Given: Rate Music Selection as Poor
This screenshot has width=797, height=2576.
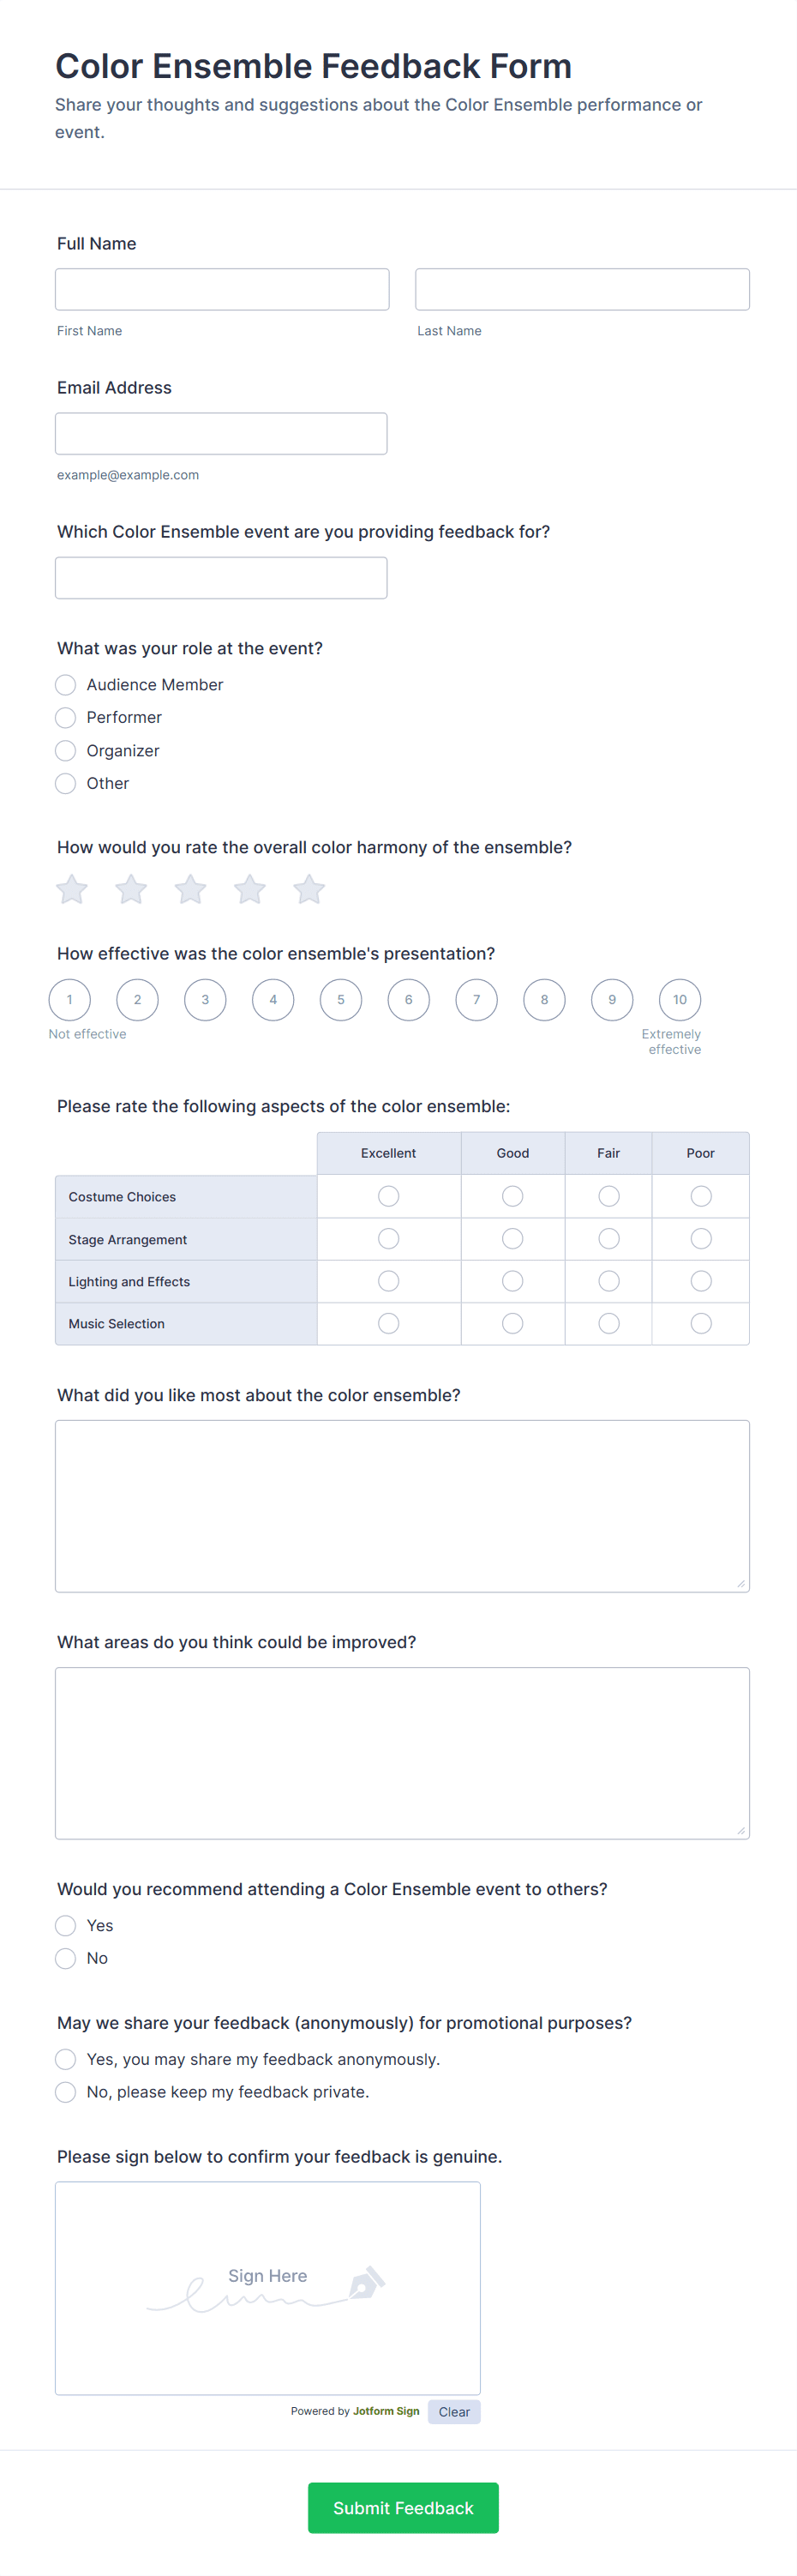Looking at the screenshot, I should tap(700, 1323).
